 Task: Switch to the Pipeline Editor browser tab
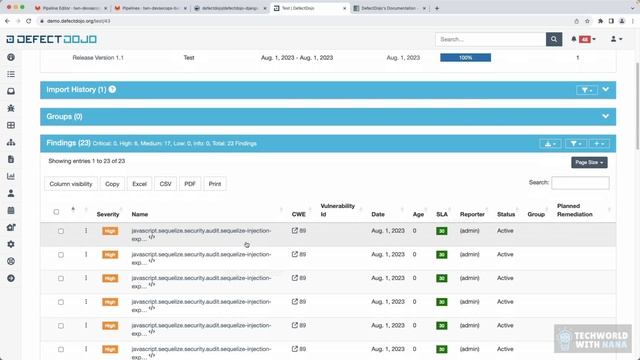coord(71,8)
